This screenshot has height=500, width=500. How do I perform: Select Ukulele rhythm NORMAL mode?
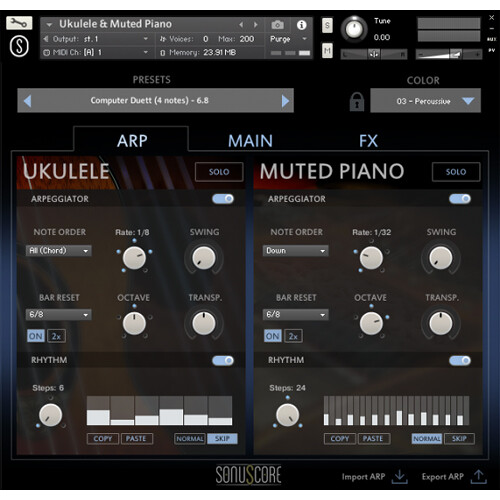(190, 439)
